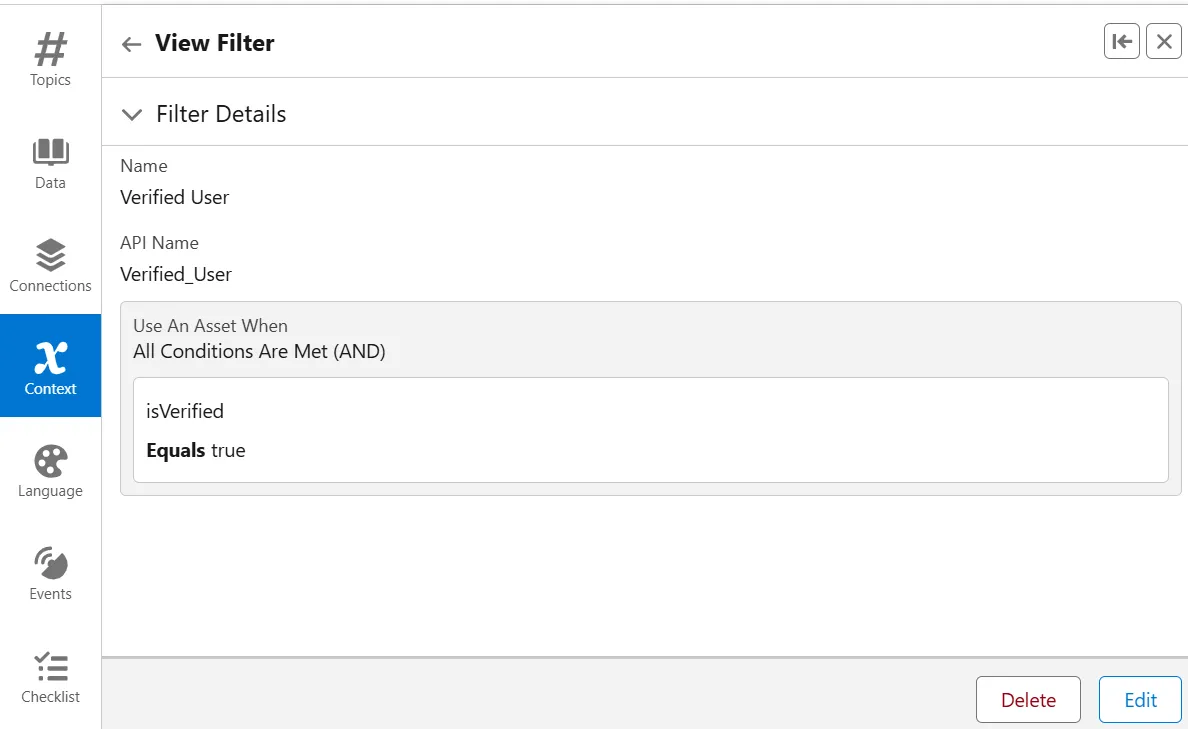The image size is (1188, 729).
Task: Click the View Filter panel title
Action: [215, 43]
